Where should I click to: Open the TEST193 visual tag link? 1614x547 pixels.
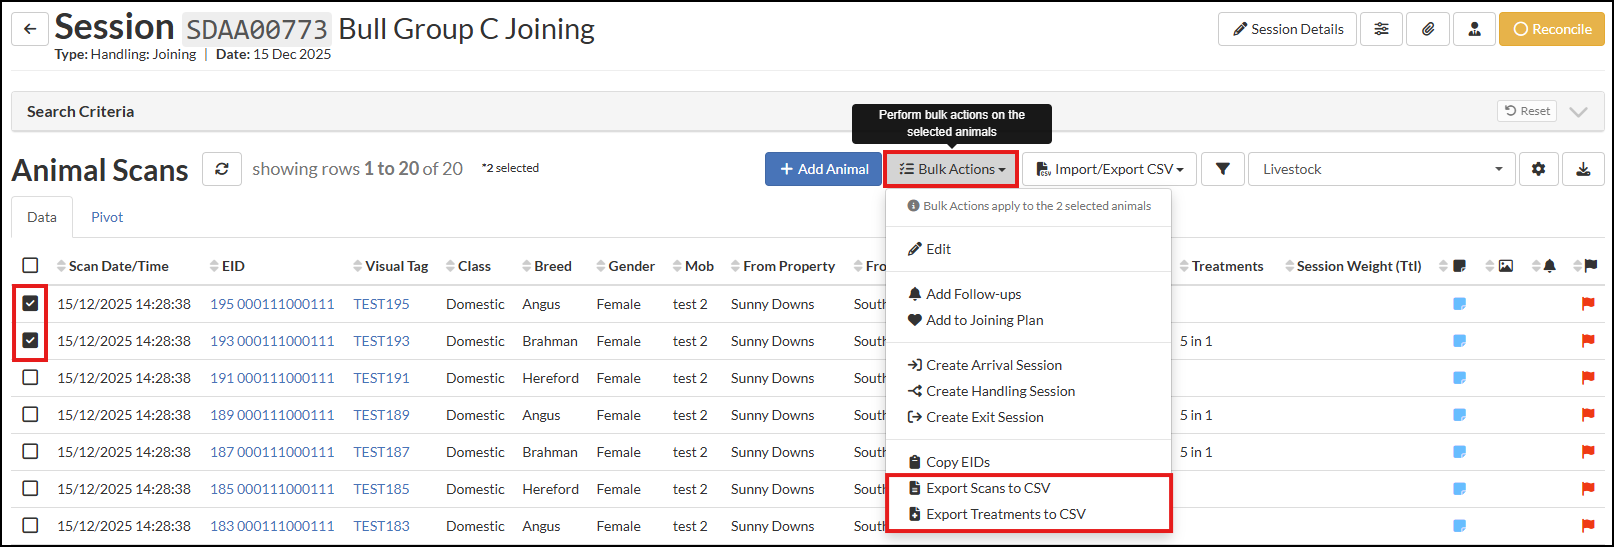(x=381, y=341)
